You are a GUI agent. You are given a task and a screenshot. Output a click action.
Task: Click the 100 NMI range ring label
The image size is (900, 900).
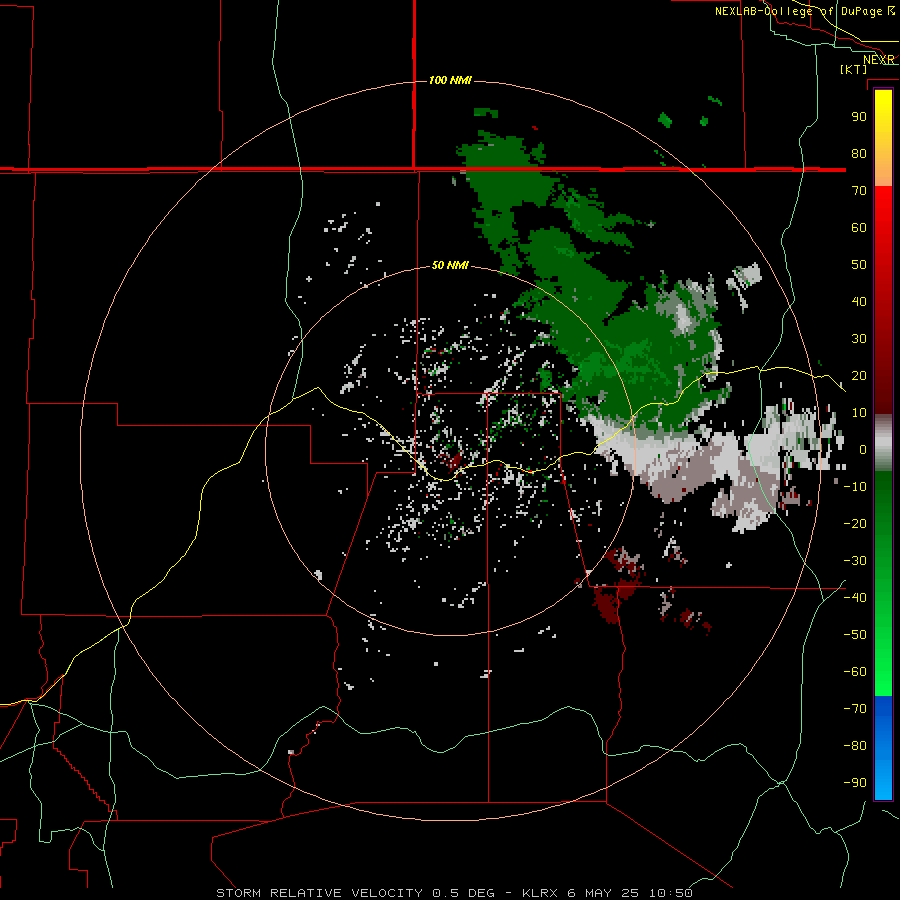pos(450,80)
